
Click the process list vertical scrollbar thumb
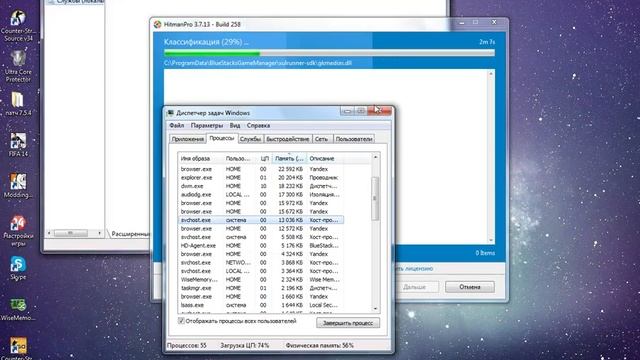(376, 198)
